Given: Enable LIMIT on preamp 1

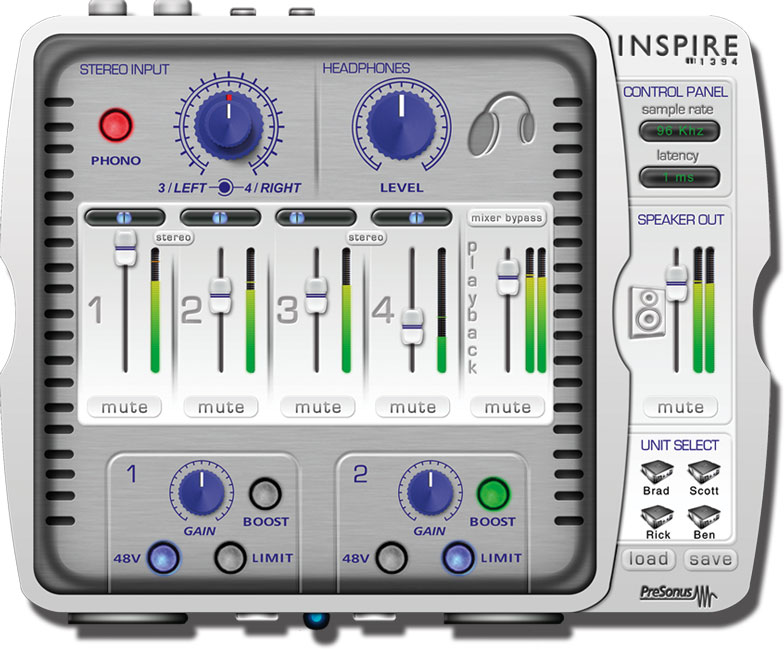Looking at the screenshot, I should point(230,558).
